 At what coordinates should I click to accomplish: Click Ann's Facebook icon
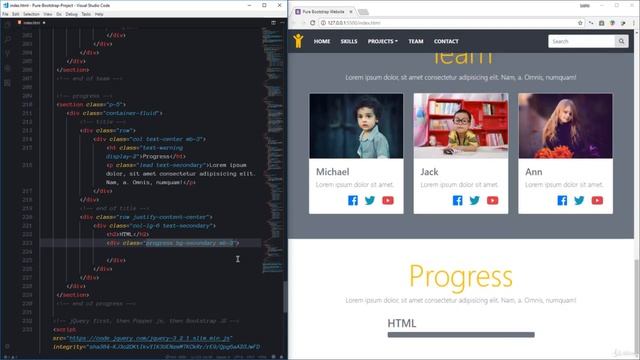[562, 200]
